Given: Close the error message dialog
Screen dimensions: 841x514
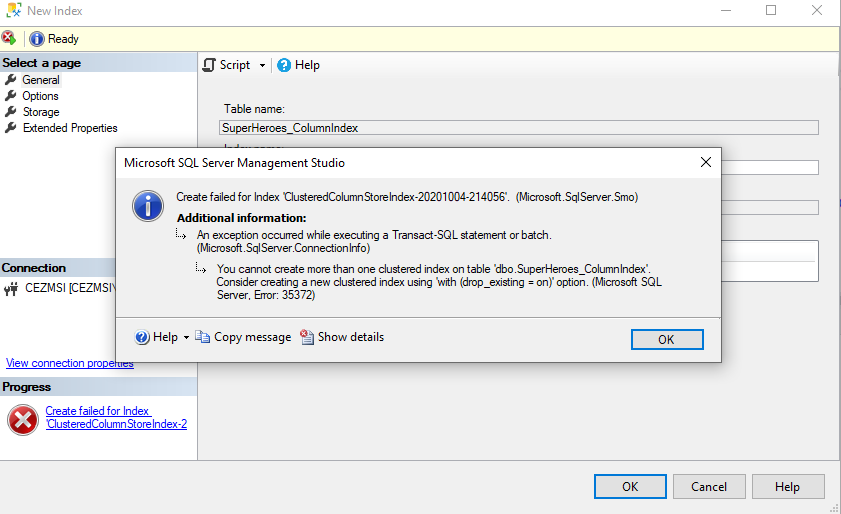Looking at the screenshot, I should click(x=706, y=162).
